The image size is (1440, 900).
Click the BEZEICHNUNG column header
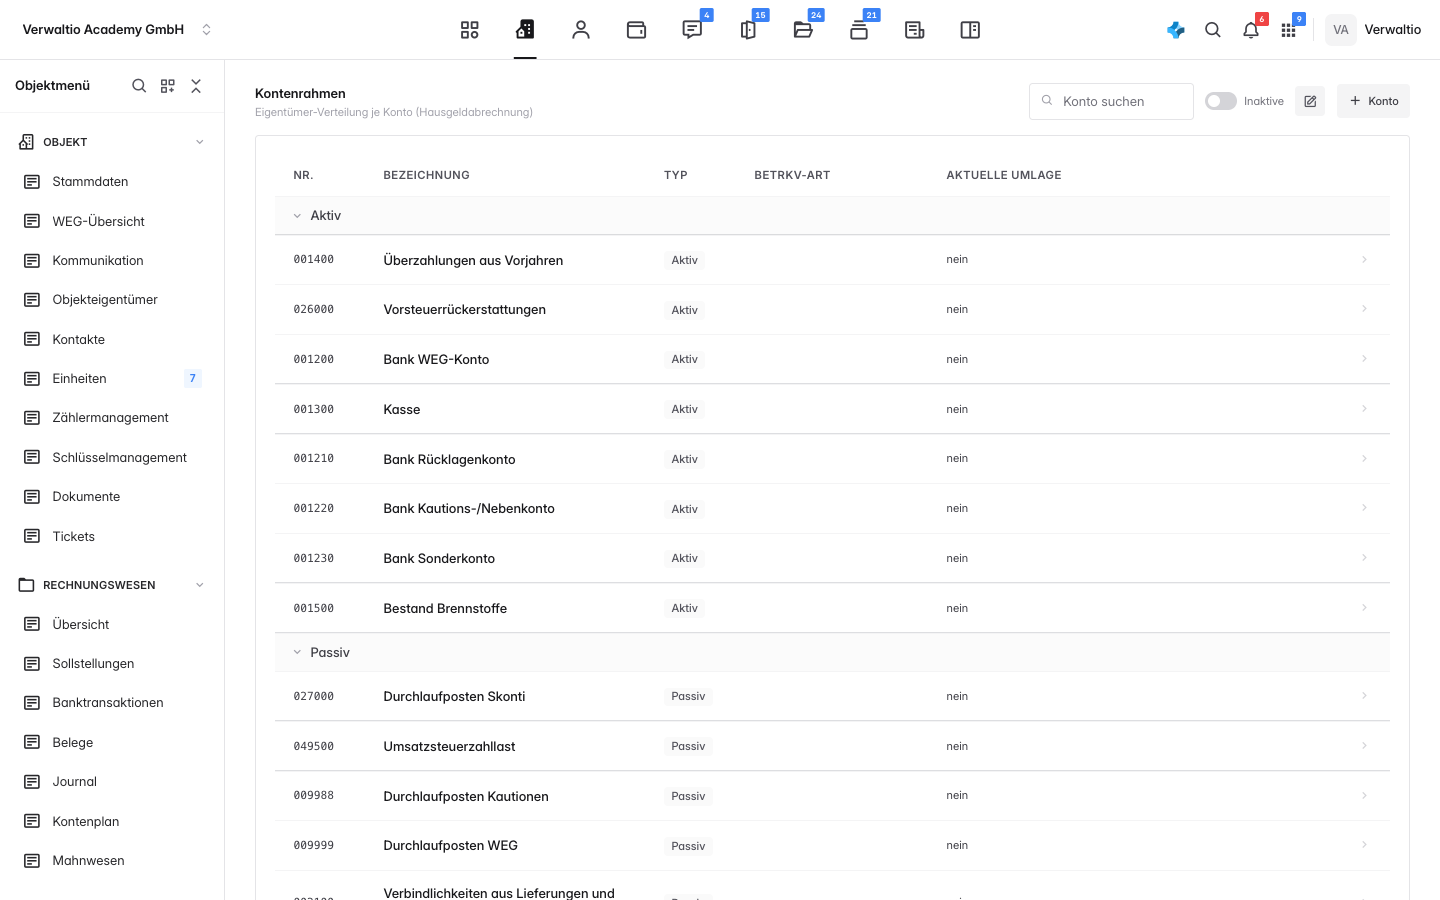pos(426,175)
